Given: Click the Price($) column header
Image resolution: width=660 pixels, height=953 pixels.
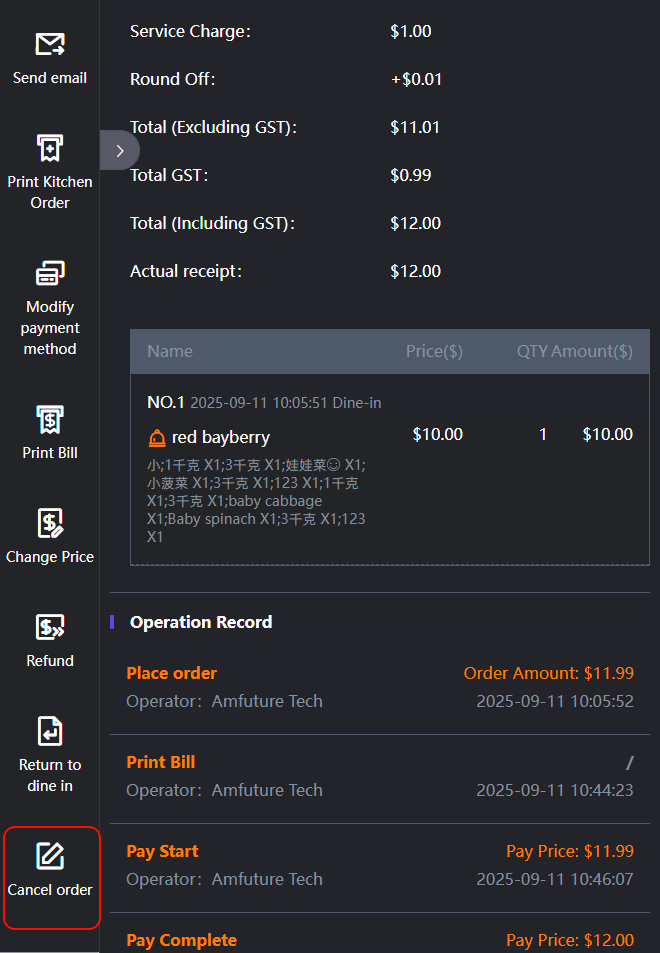Looking at the screenshot, I should [434, 351].
